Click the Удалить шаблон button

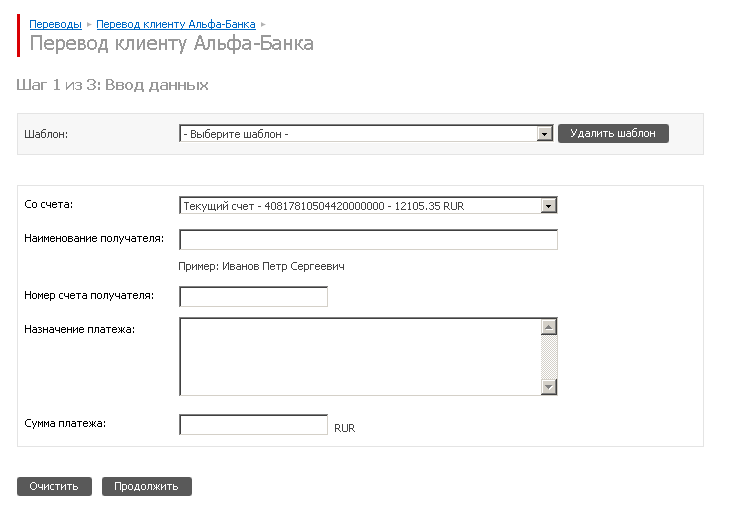(613, 133)
